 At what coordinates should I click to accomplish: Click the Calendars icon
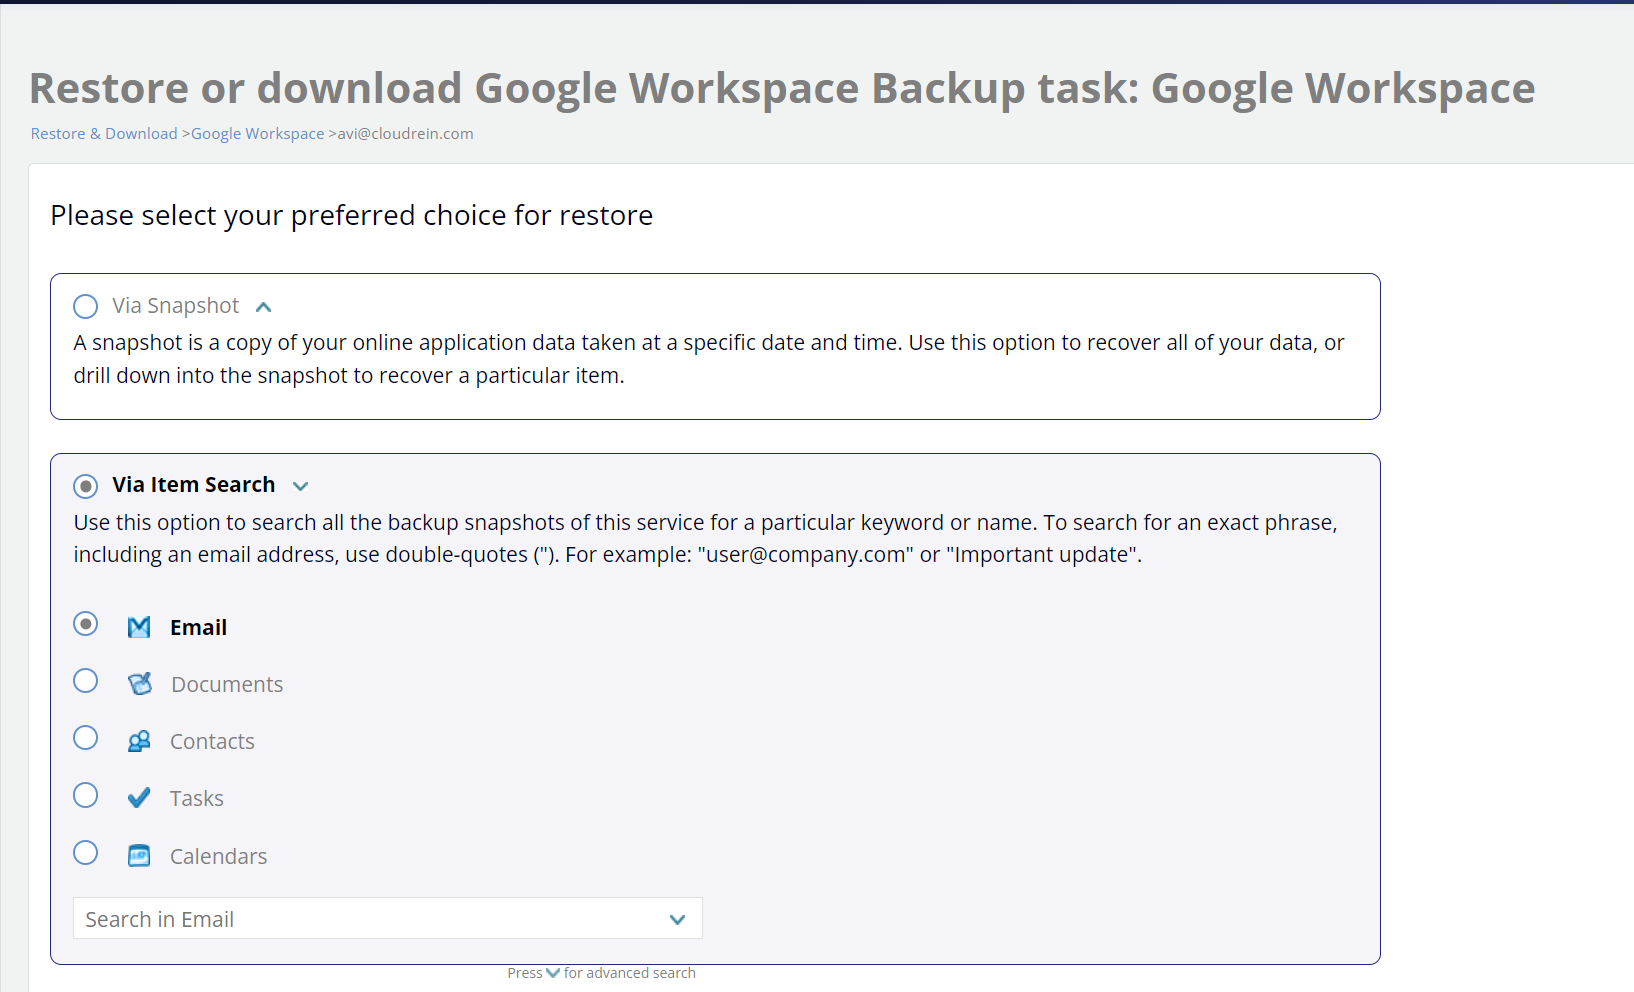(139, 856)
